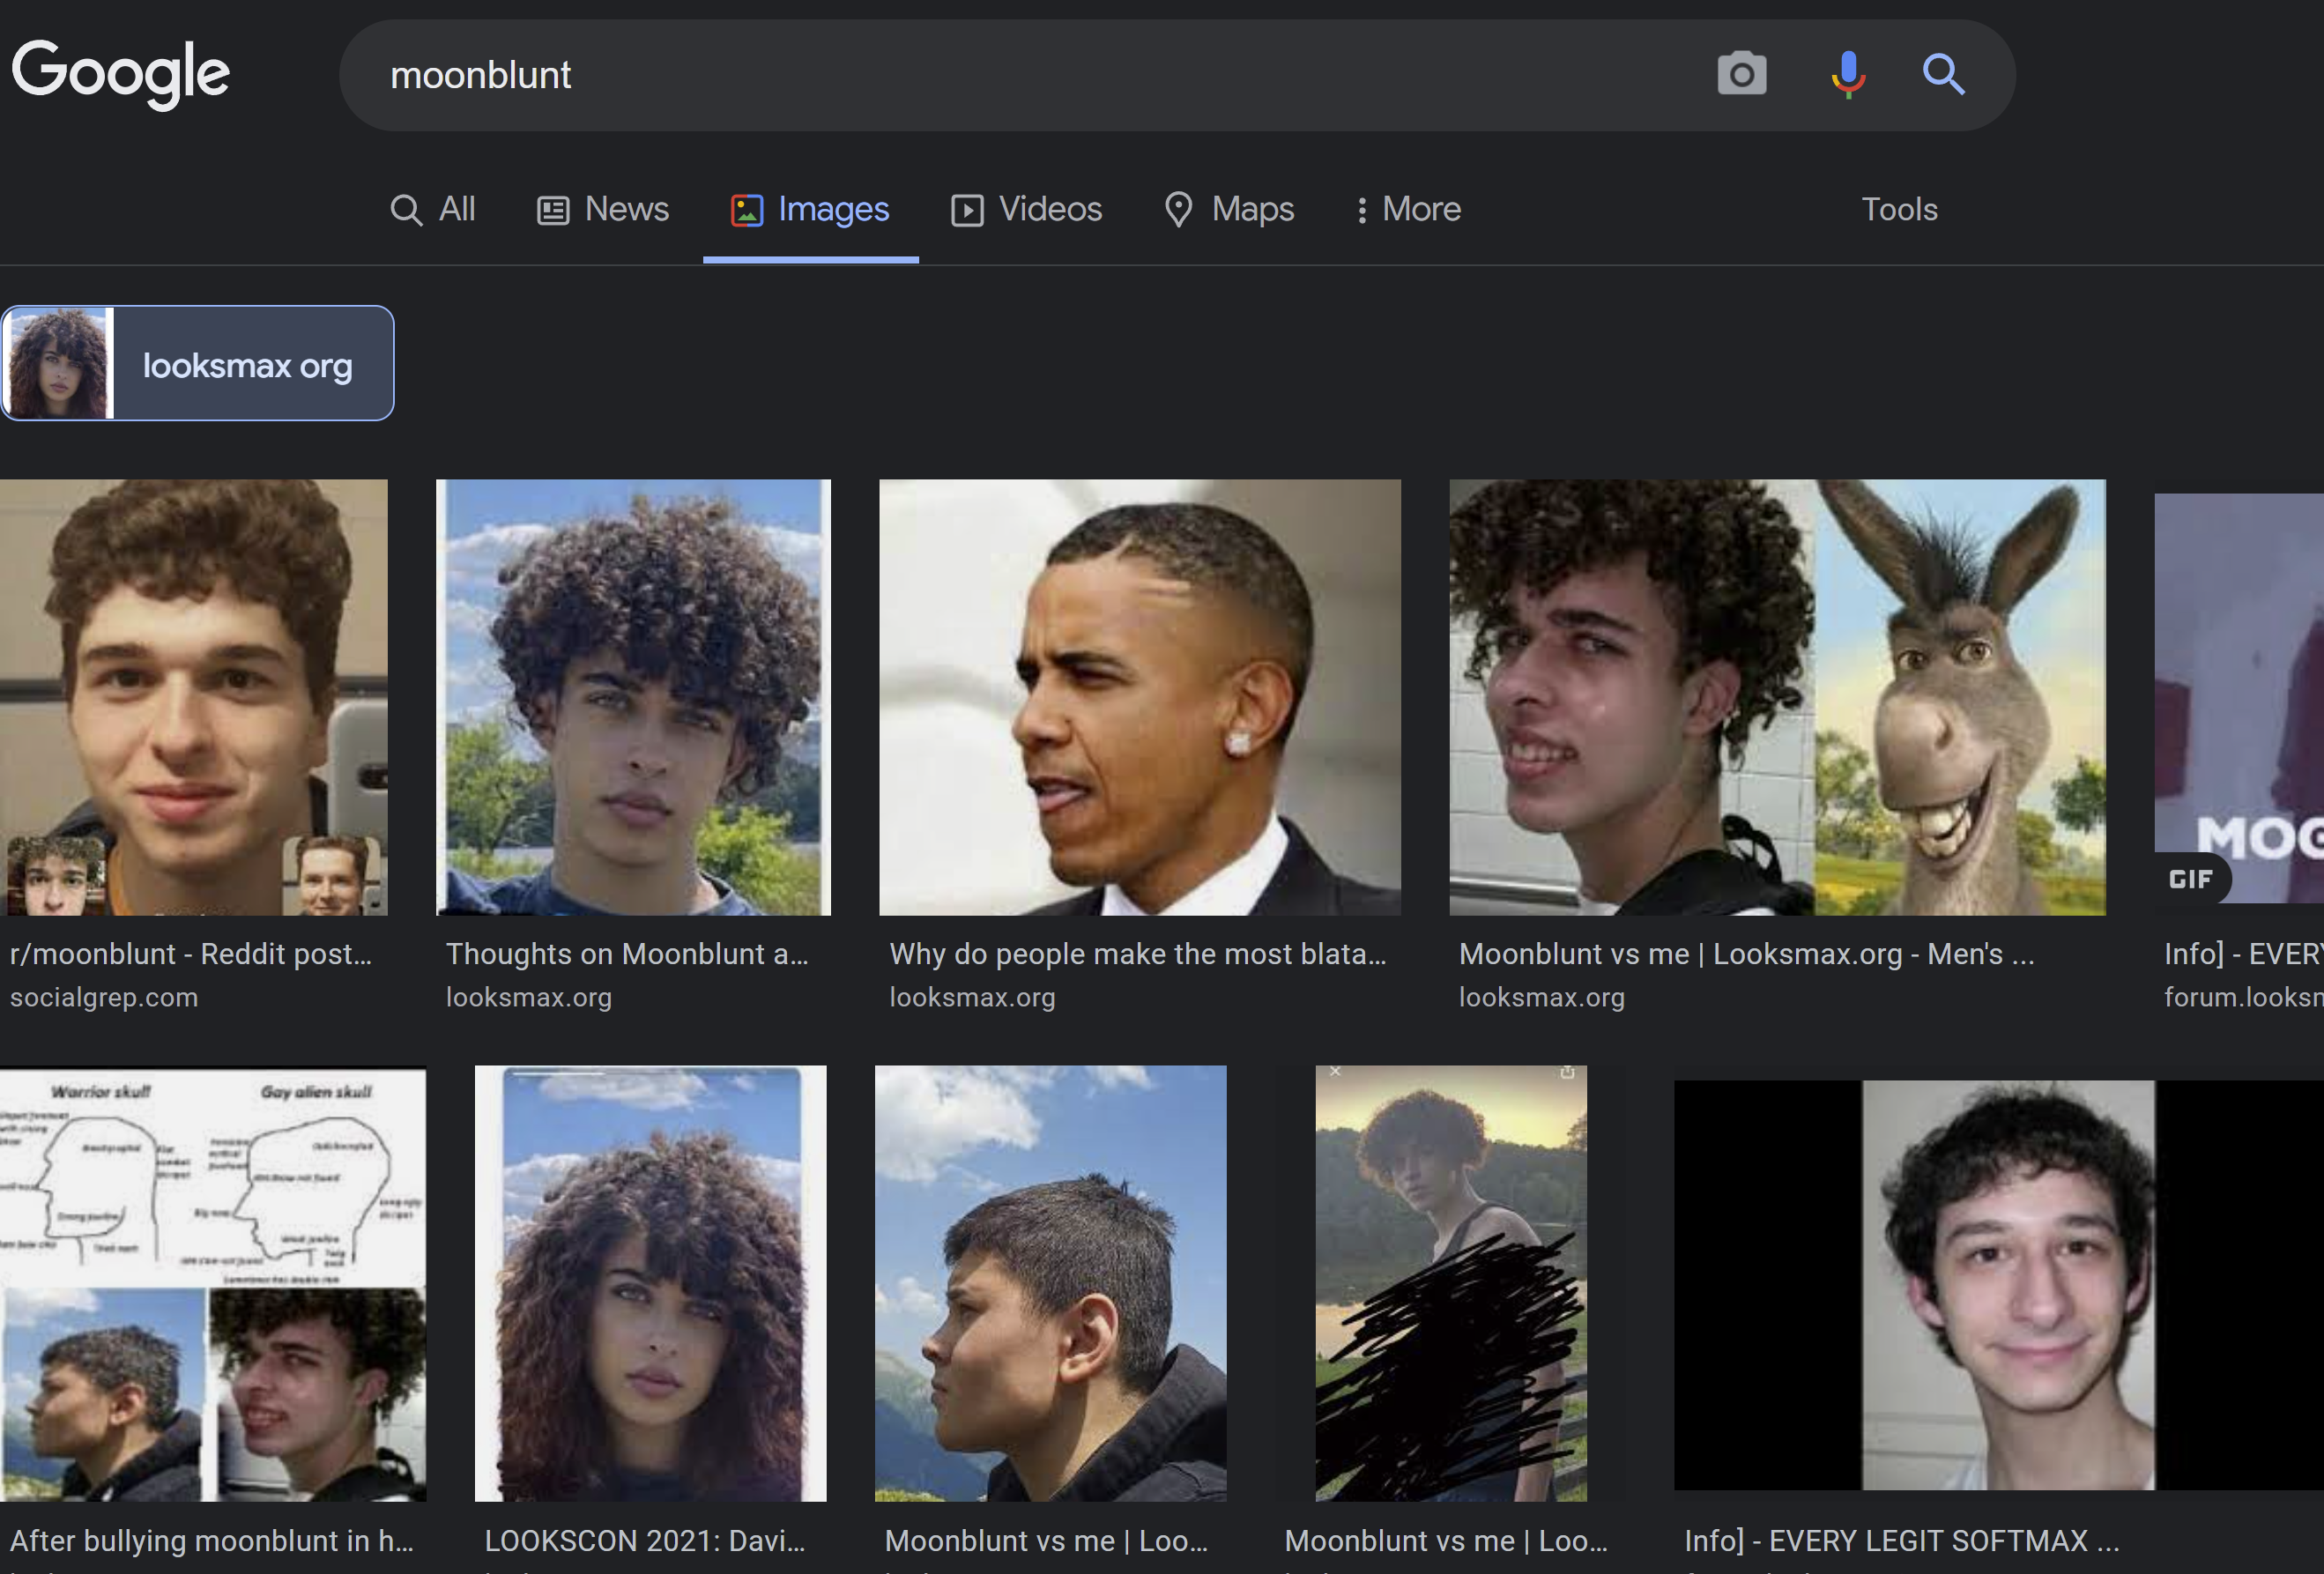The image size is (2324, 1574).
Task: Visit the socialgrep.com source link
Action: pyautogui.click(x=104, y=997)
